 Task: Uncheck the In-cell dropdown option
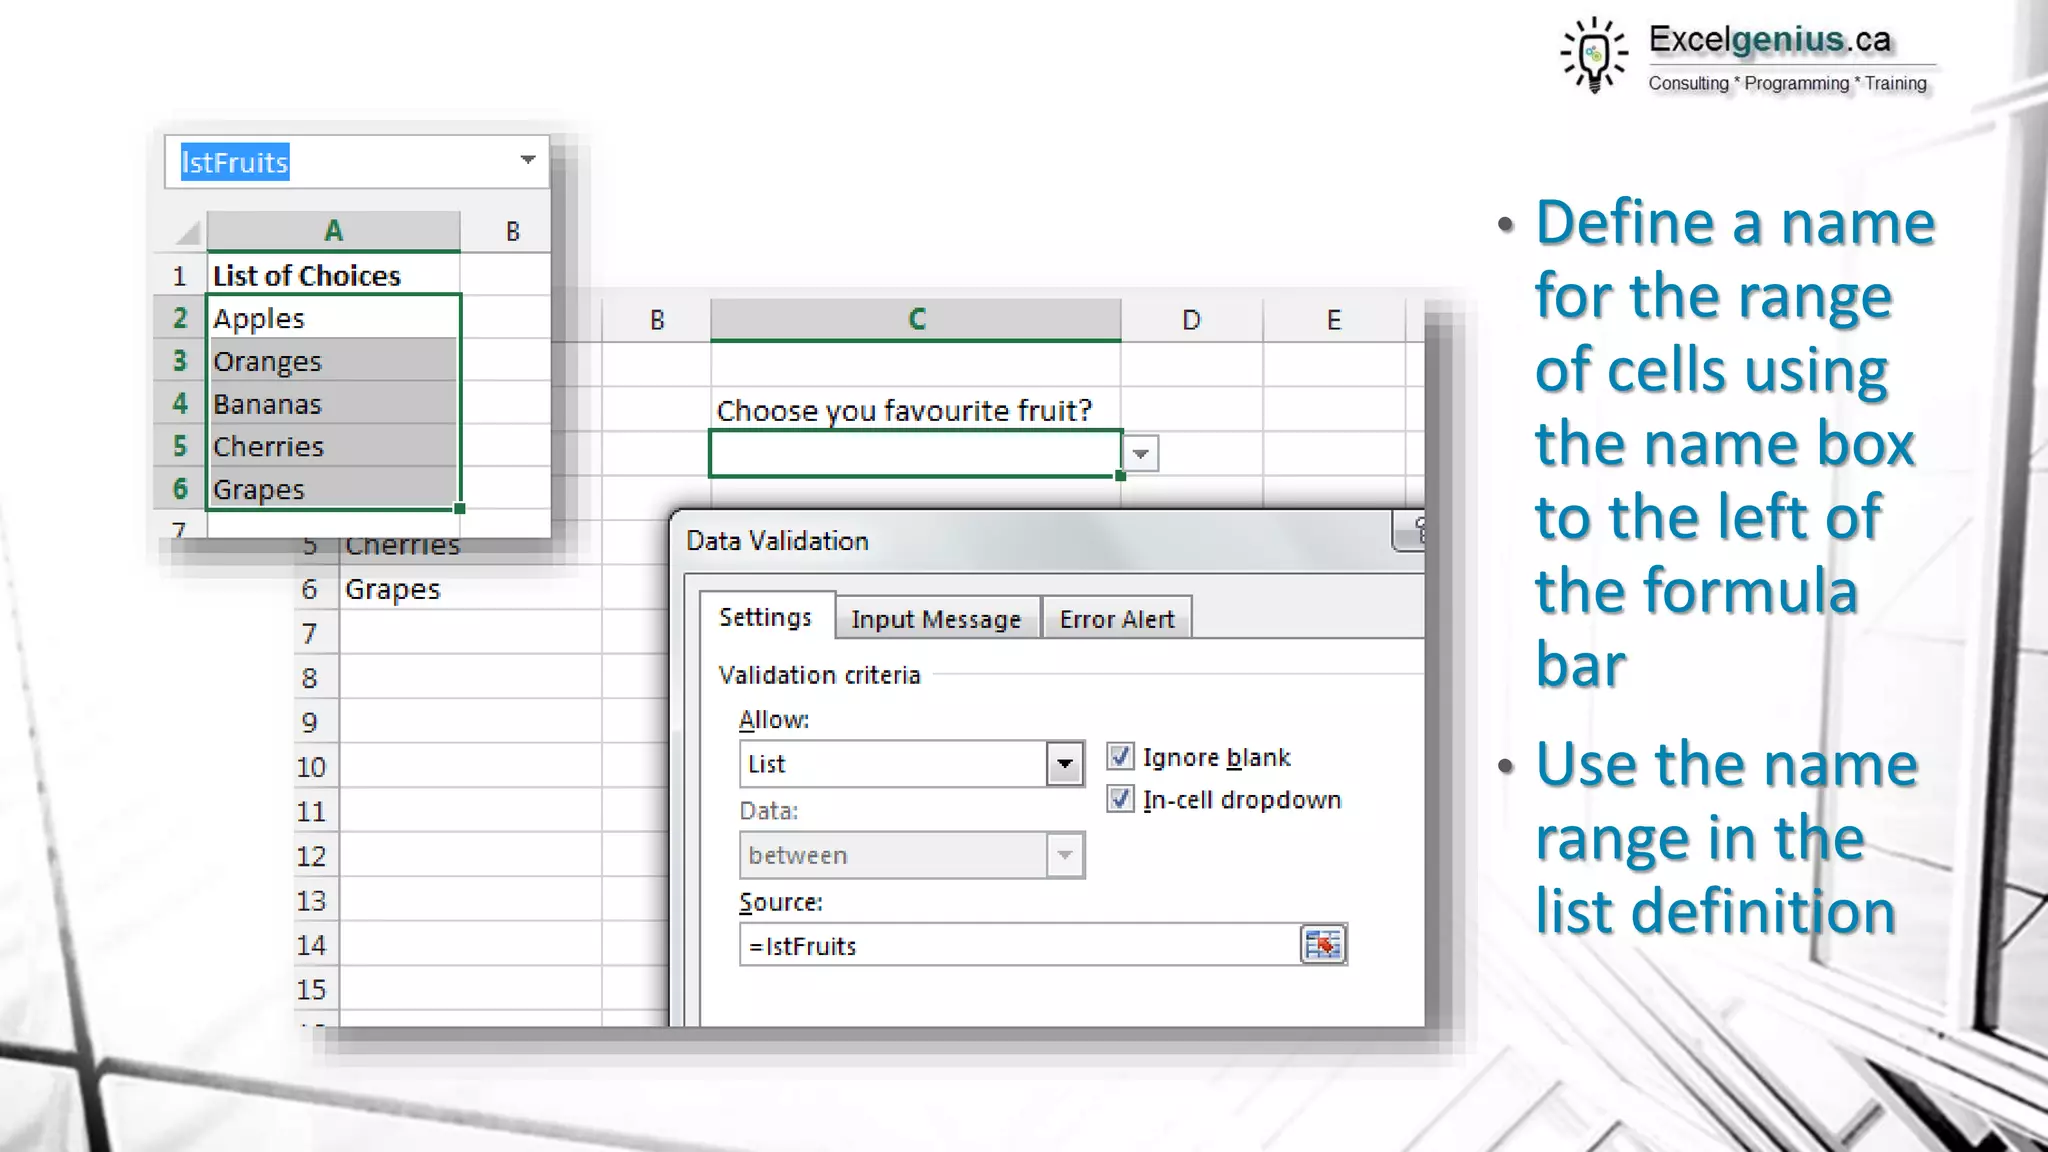(1120, 799)
